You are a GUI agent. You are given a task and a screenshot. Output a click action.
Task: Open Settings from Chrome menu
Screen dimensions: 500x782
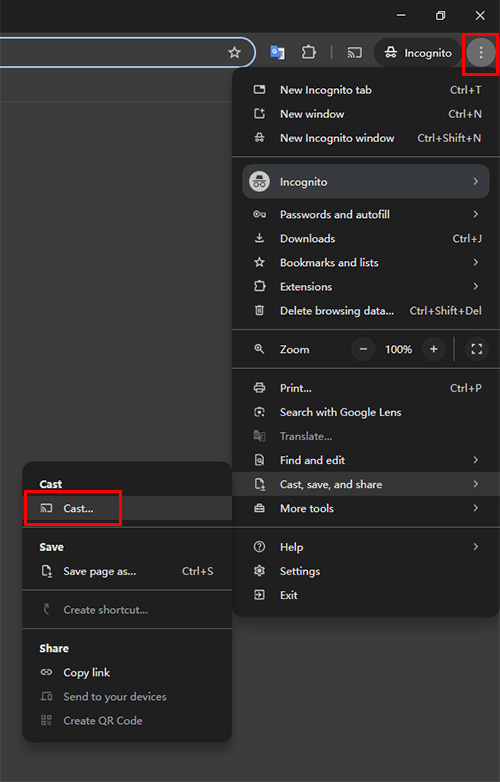pyautogui.click(x=366, y=571)
